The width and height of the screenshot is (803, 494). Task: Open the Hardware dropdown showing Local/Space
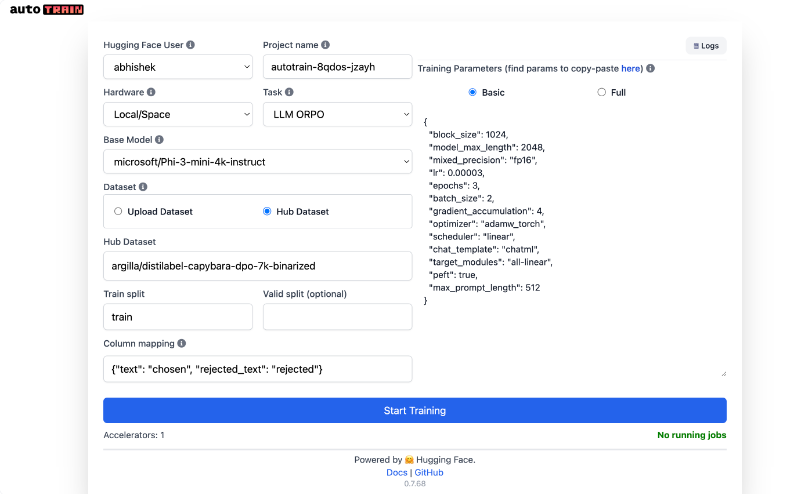coord(178,114)
